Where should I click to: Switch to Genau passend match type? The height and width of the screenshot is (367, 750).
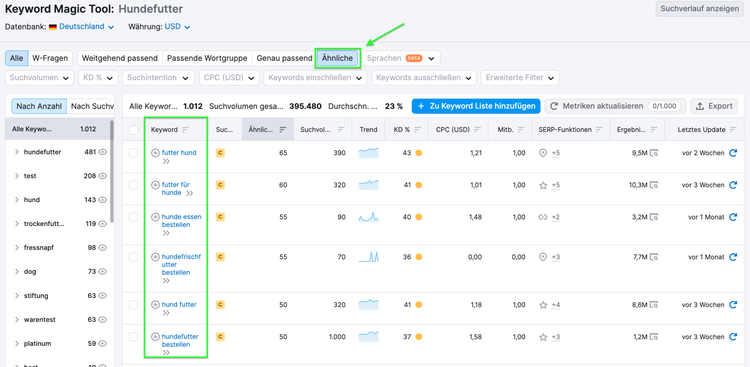coord(284,58)
